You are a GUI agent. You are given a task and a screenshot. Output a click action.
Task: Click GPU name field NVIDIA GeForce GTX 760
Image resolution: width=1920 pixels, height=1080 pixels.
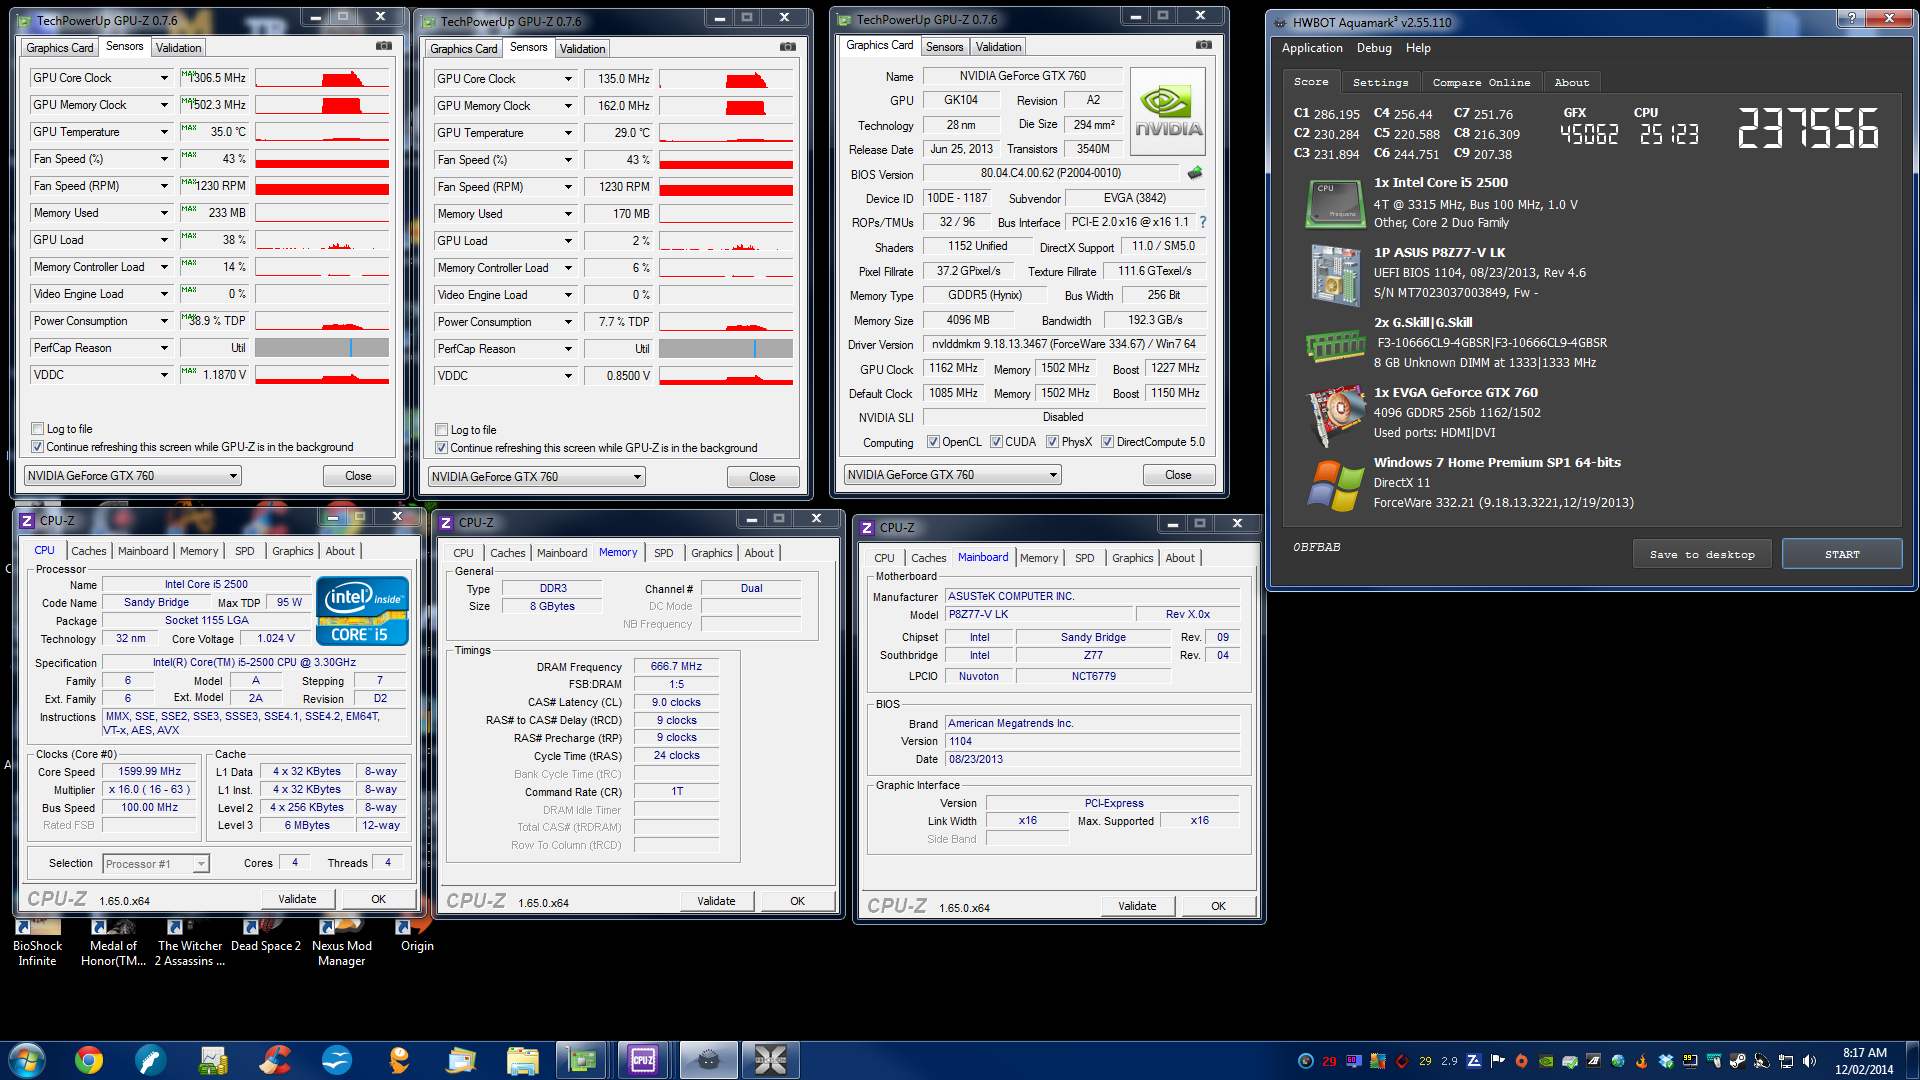point(1022,76)
